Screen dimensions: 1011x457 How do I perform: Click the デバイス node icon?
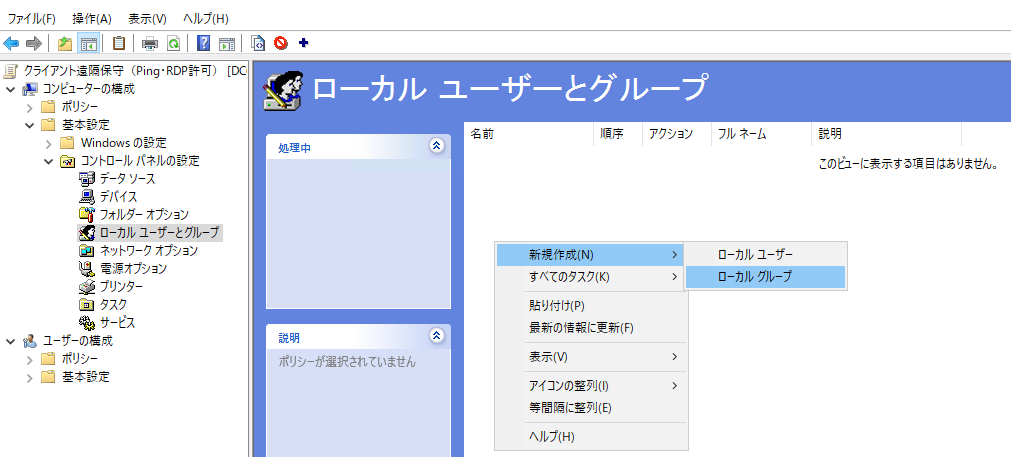pos(86,197)
